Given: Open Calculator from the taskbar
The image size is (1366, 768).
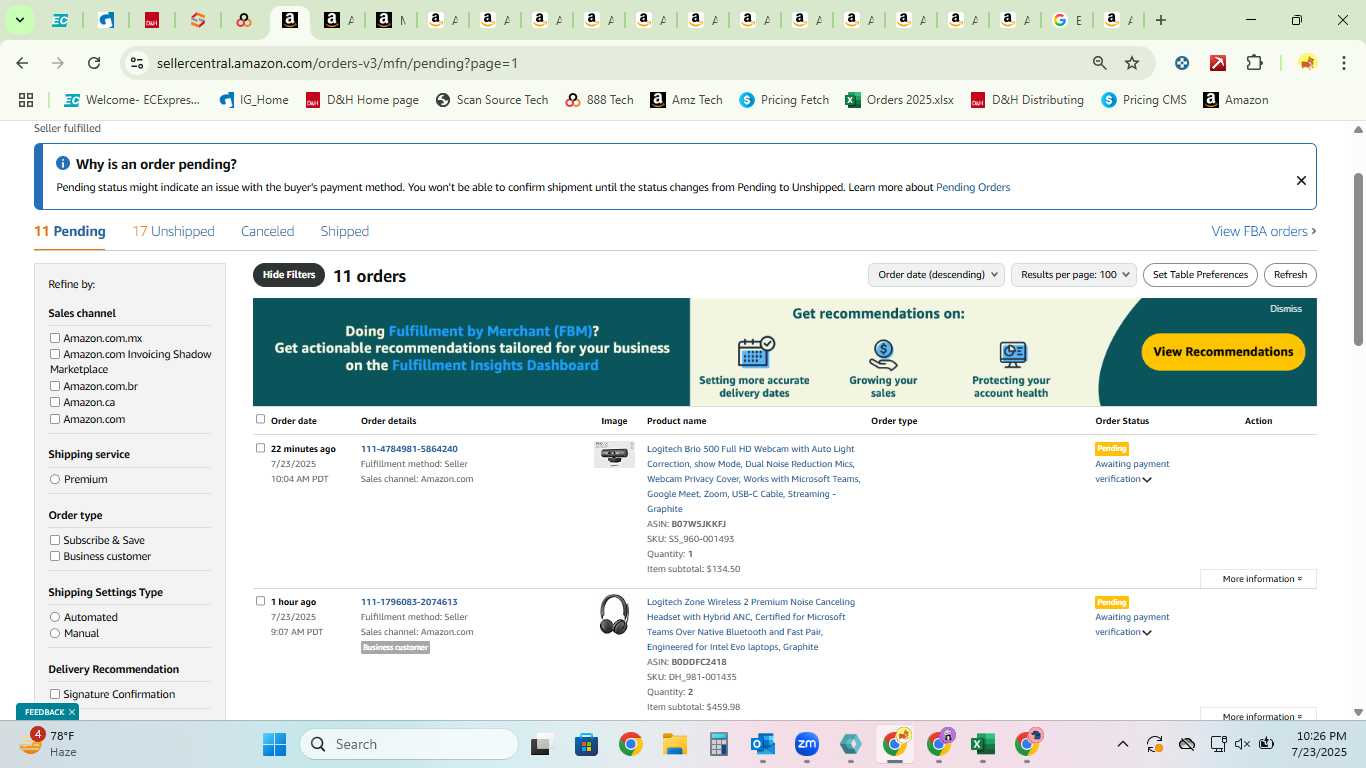Looking at the screenshot, I should click(x=718, y=744).
